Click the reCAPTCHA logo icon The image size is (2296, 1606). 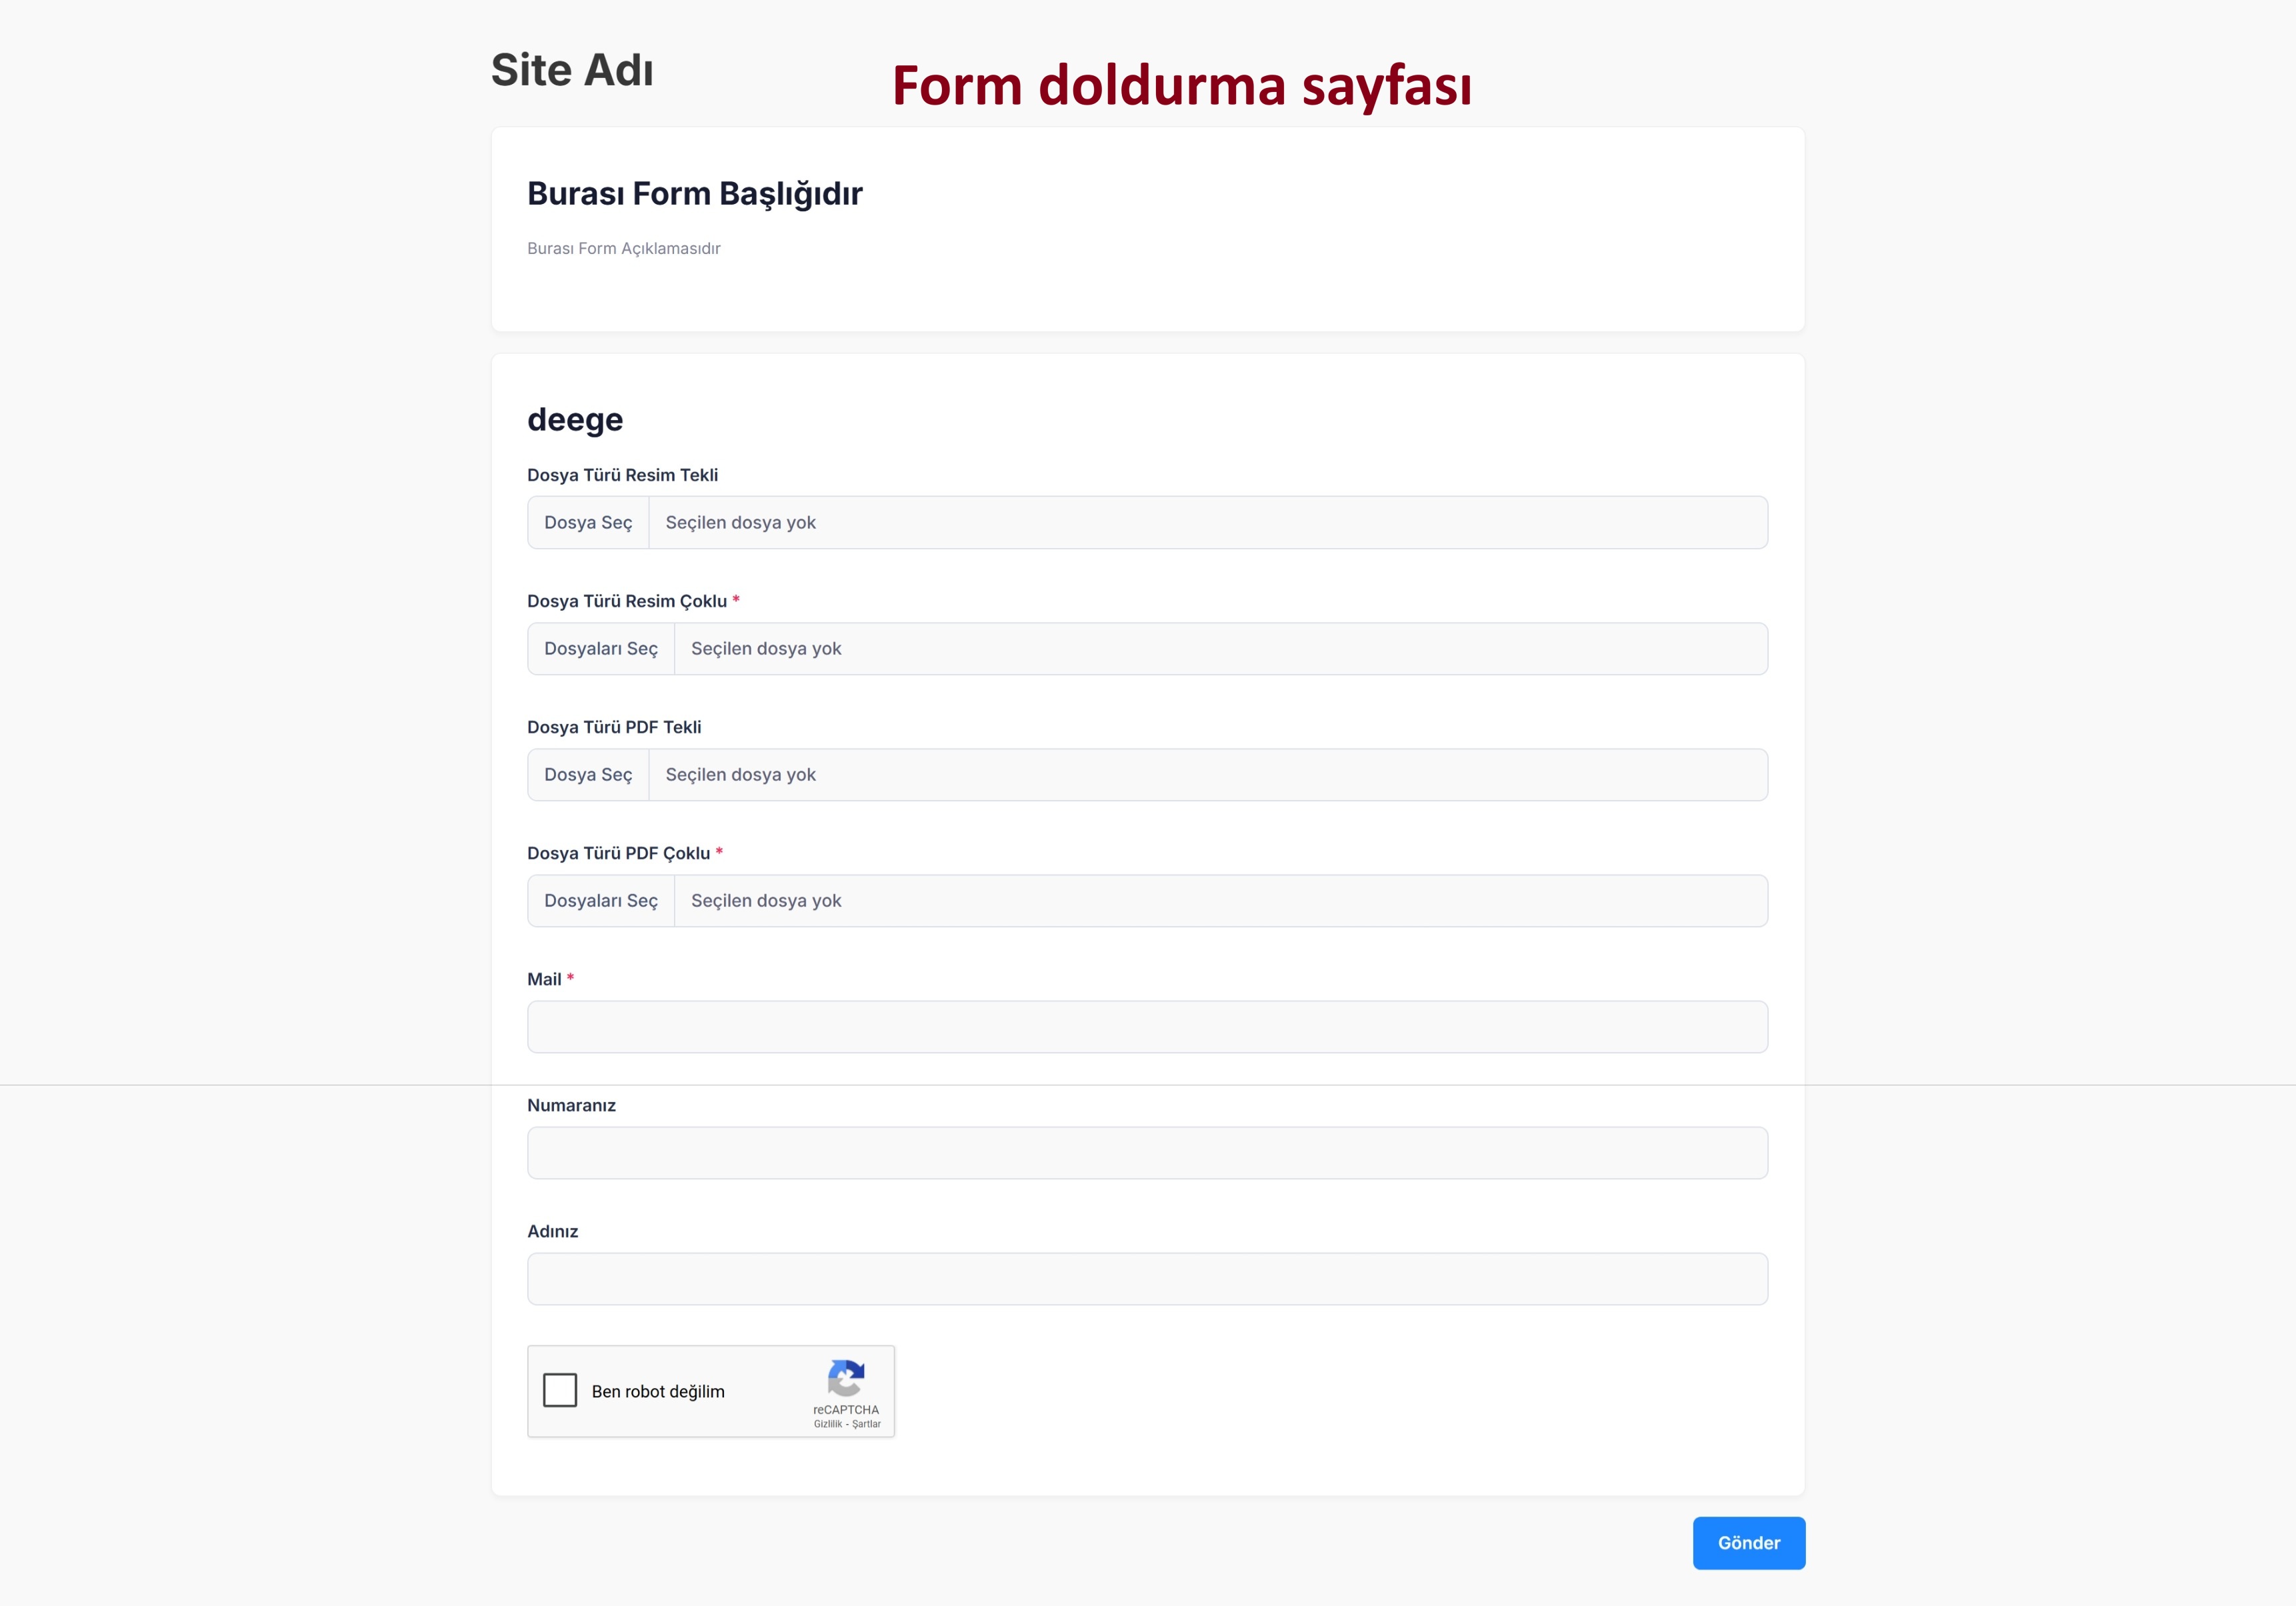click(x=846, y=1378)
